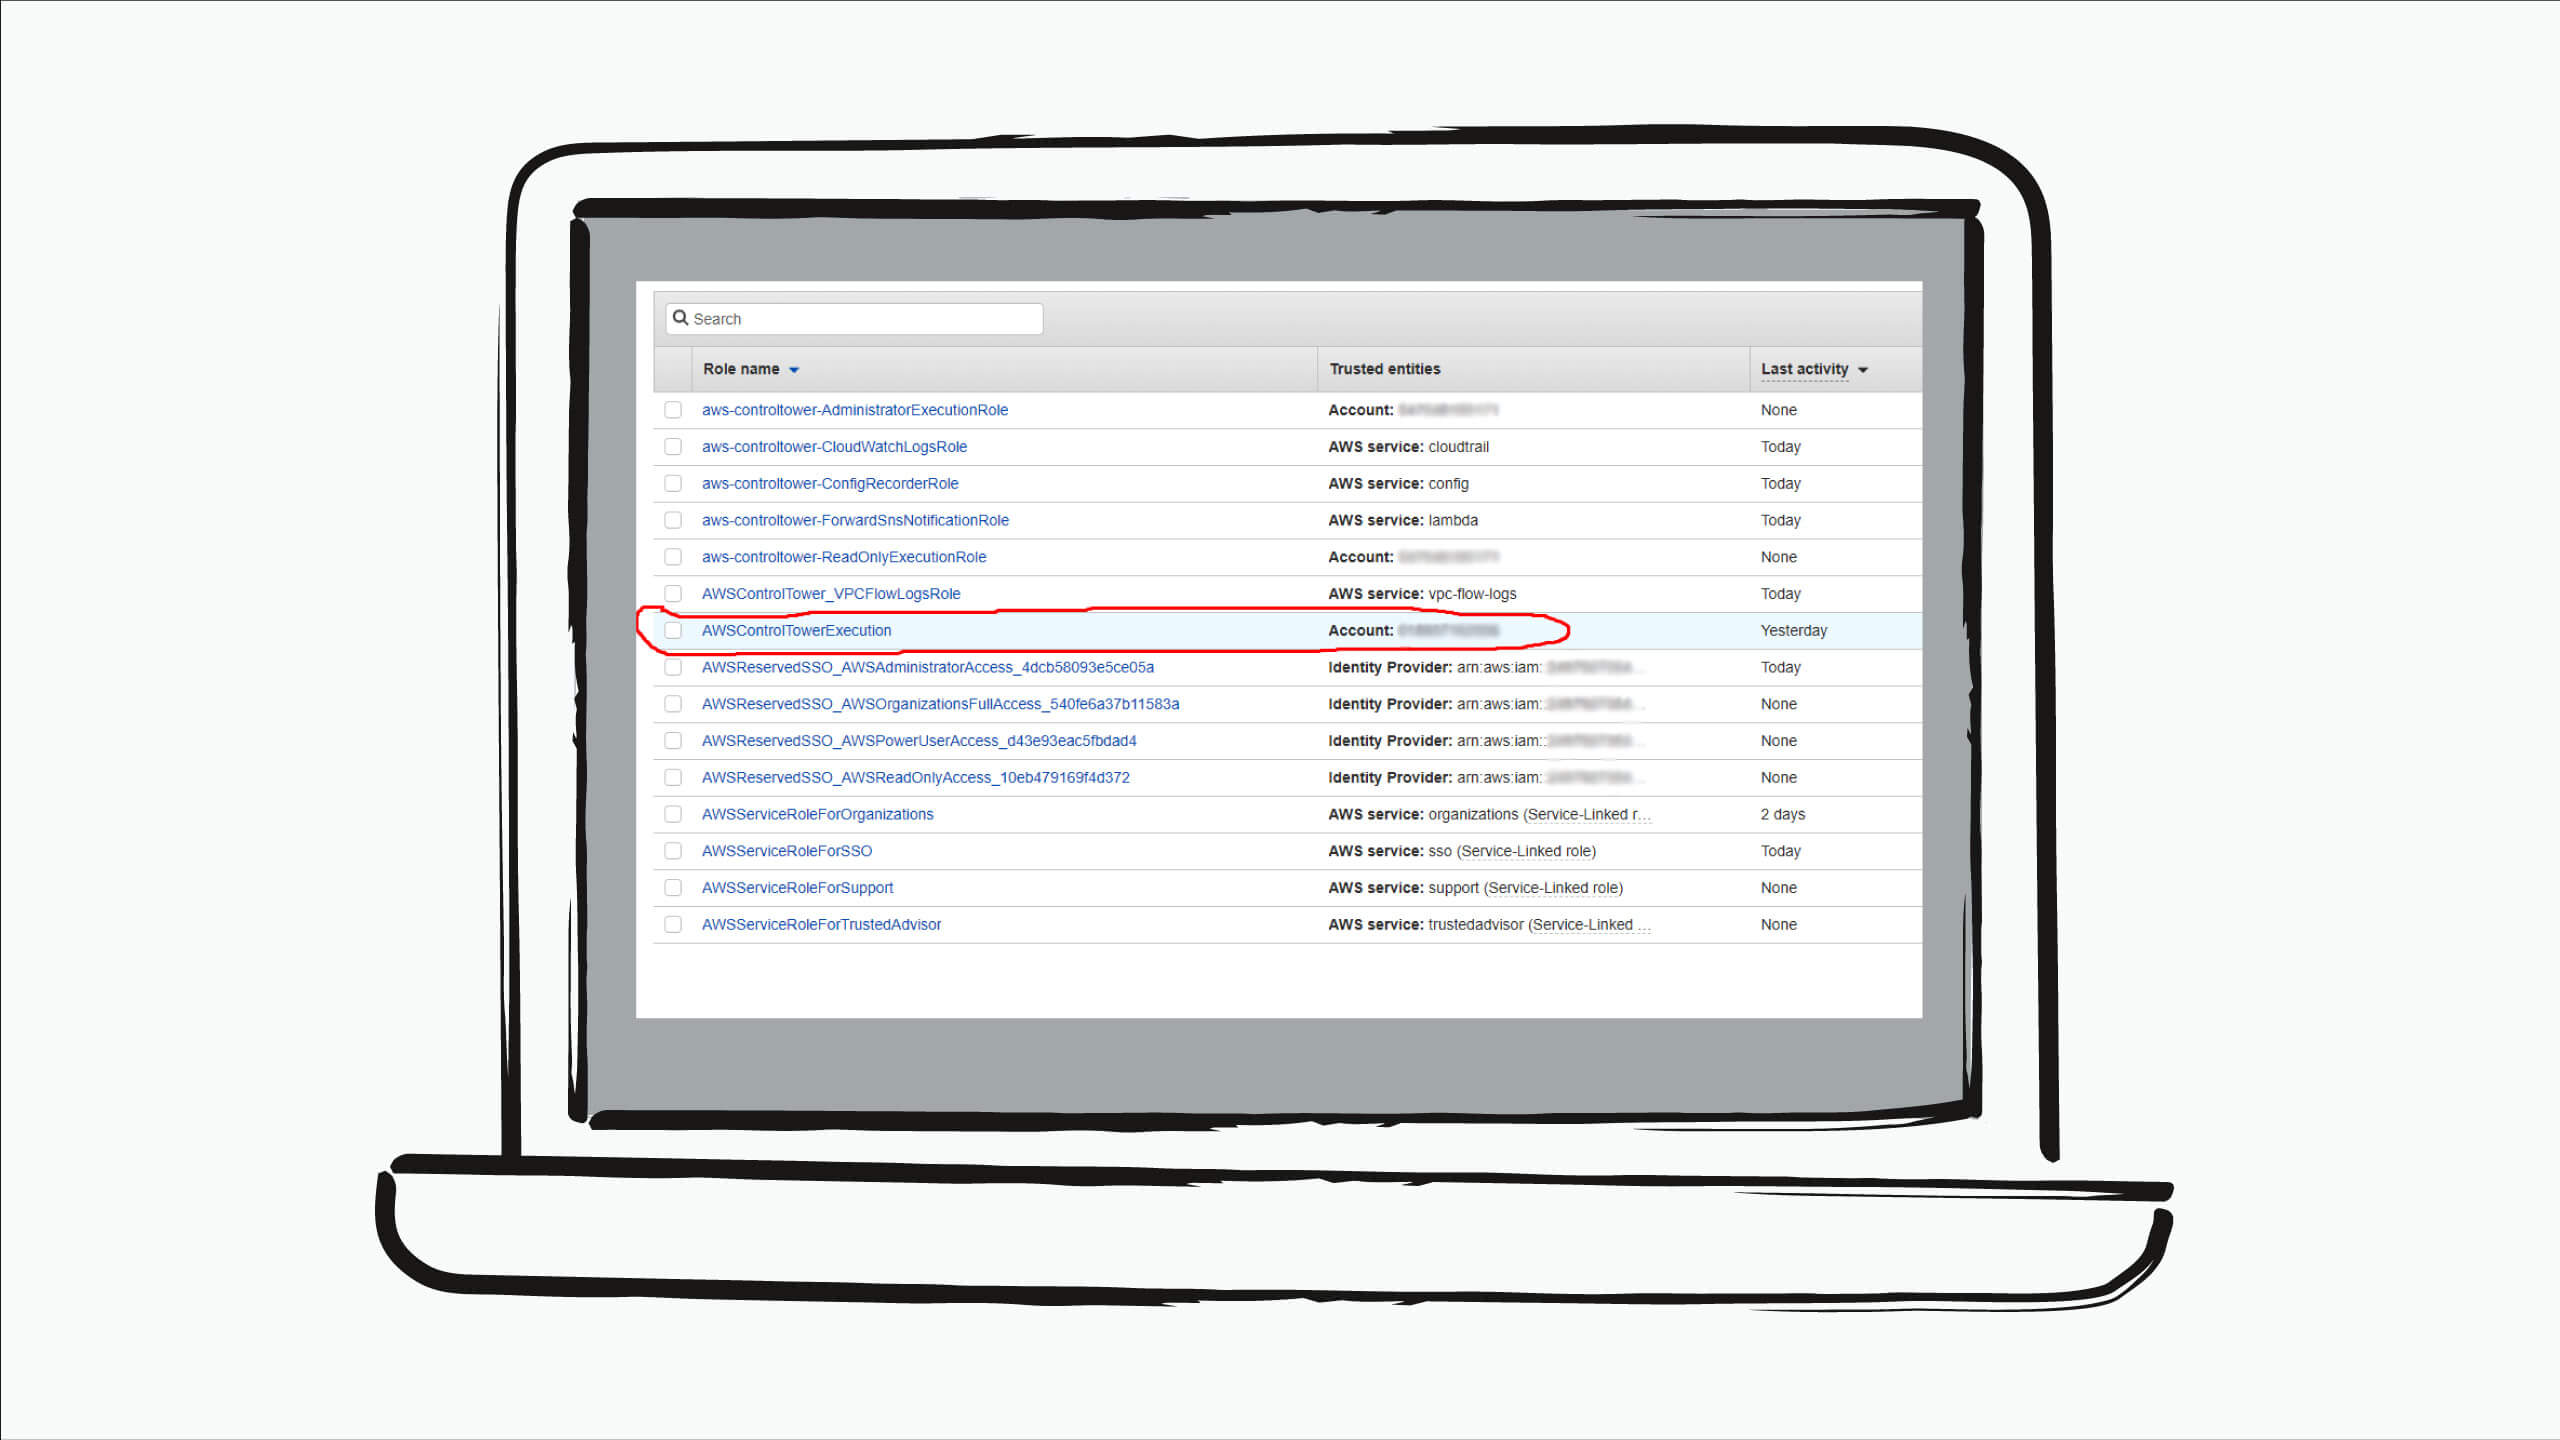Click the search magnifier icon
Image resolution: width=2560 pixels, height=1440 pixels.
click(x=681, y=317)
